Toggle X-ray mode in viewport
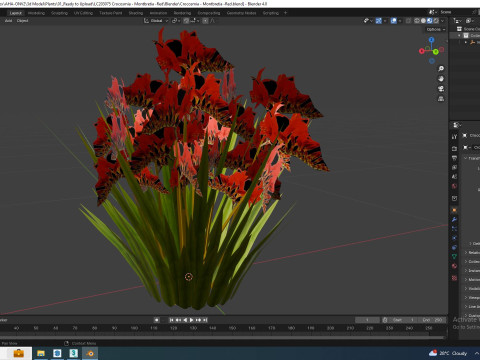Image resolution: width=480 pixels, height=360 pixels. point(408,21)
